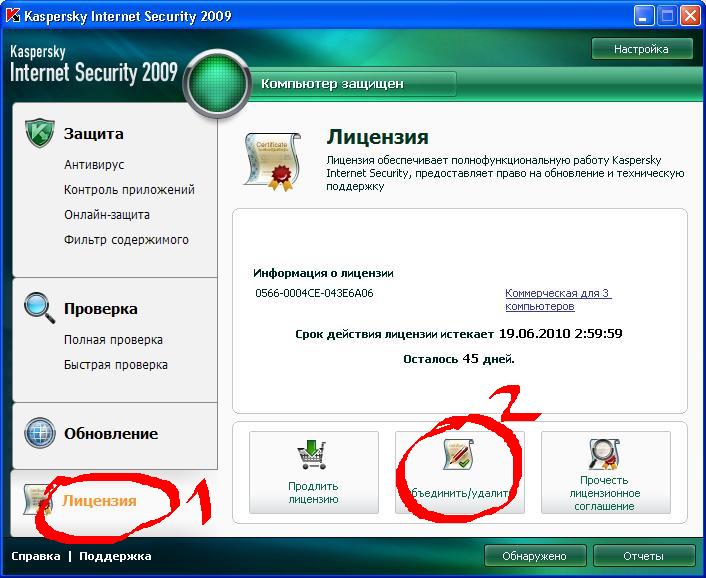Click the license key 0566-0004CE-043E6A06
This screenshot has width=706, height=578.
pyautogui.click(x=314, y=293)
